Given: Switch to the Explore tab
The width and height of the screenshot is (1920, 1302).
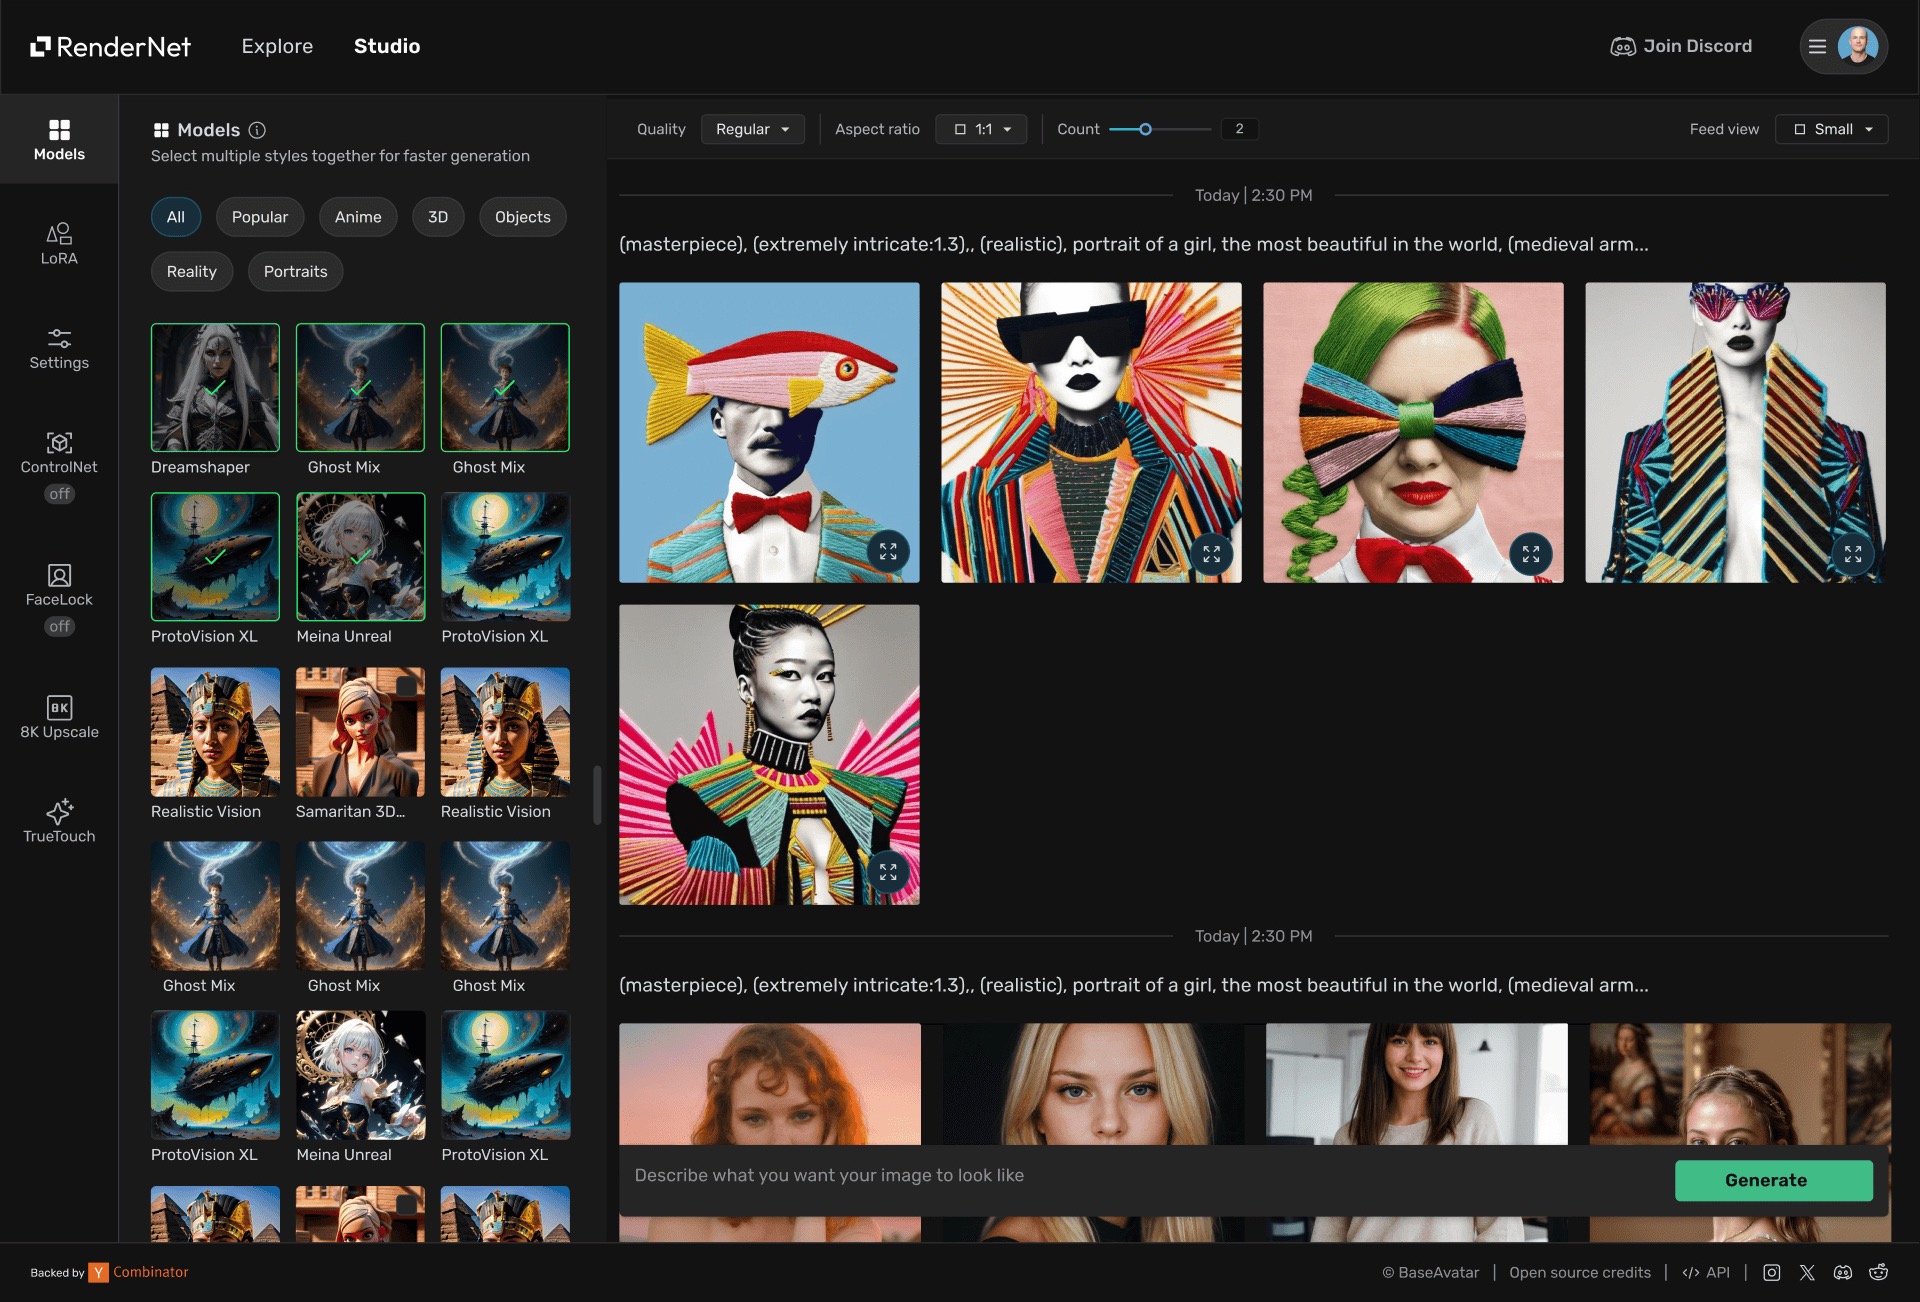Looking at the screenshot, I should click(277, 46).
